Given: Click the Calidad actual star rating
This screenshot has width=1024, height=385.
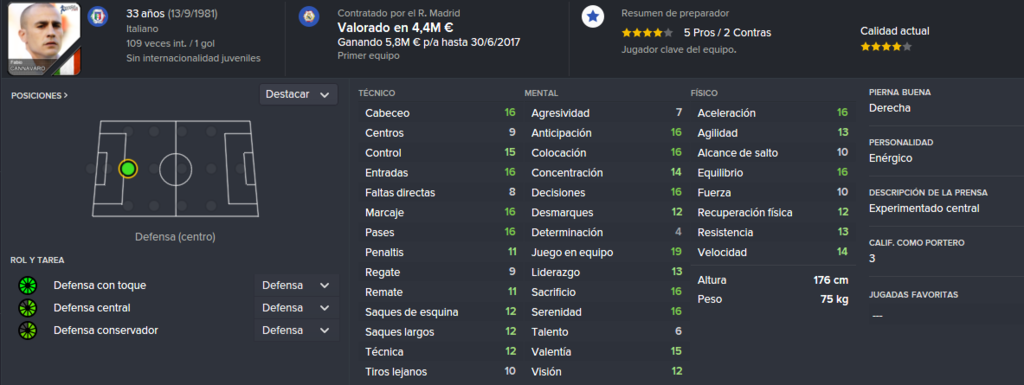Looking at the screenshot, I should 886,47.
